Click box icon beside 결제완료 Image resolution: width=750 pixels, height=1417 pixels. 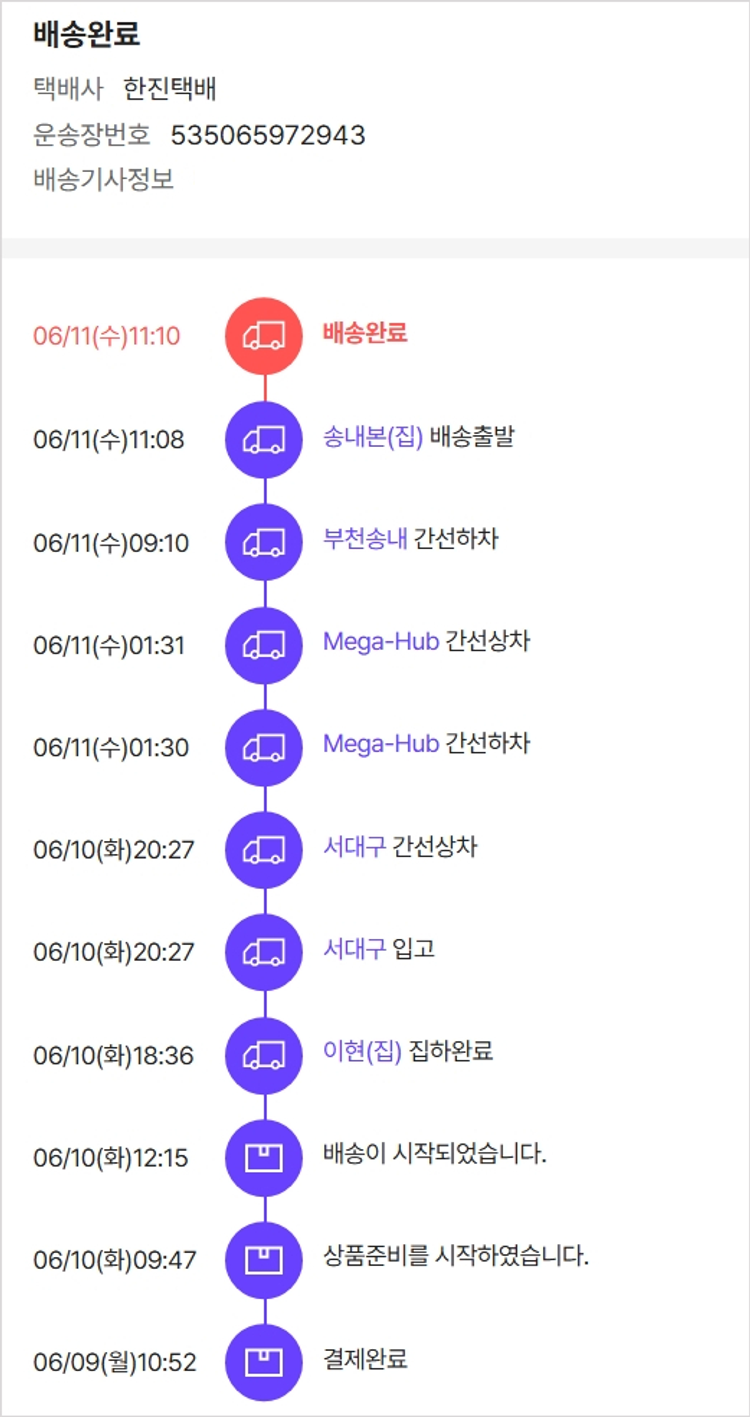tap(264, 1362)
